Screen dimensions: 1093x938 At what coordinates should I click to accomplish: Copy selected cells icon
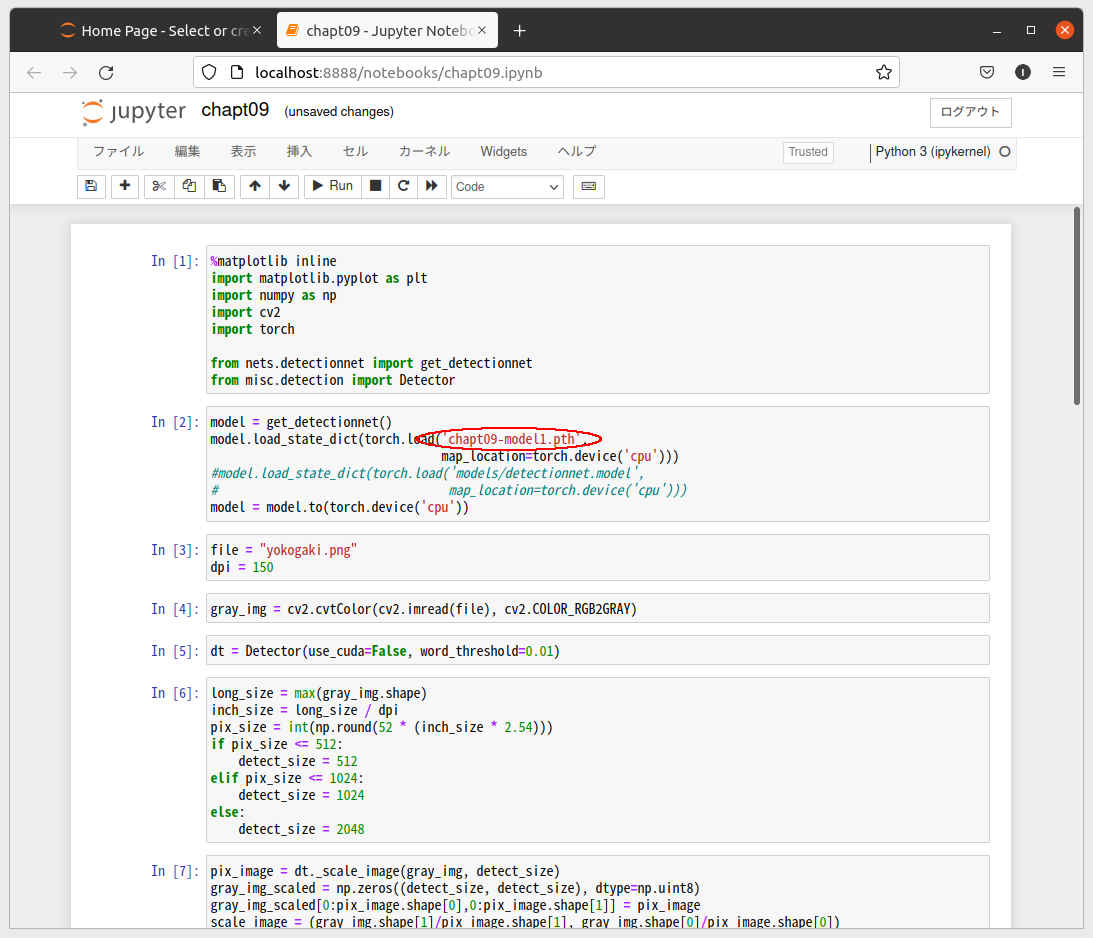[189, 186]
